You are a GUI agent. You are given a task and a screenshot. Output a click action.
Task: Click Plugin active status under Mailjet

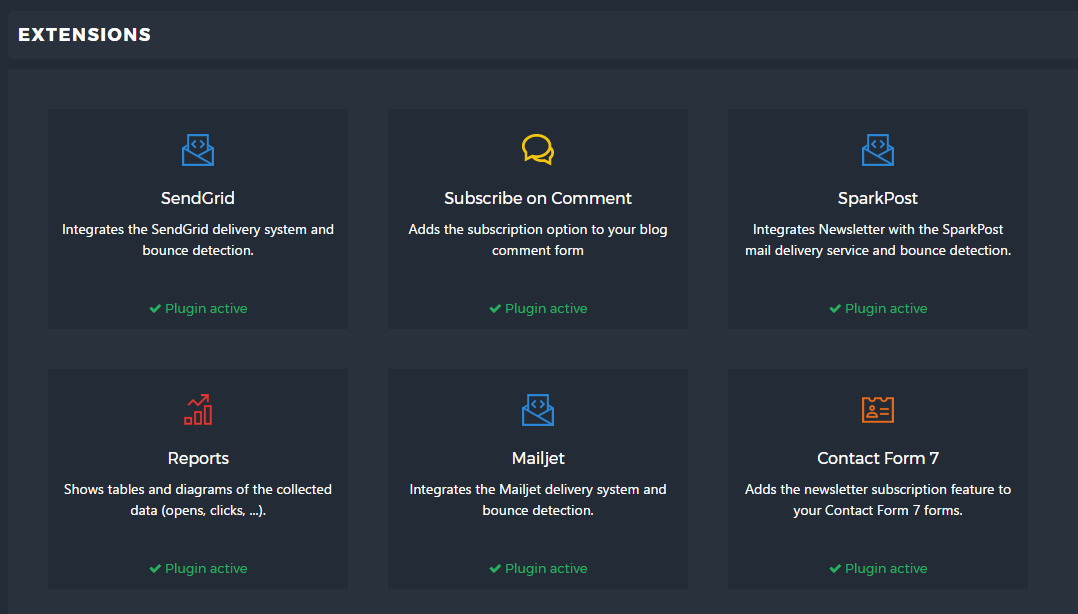coord(546,569)
